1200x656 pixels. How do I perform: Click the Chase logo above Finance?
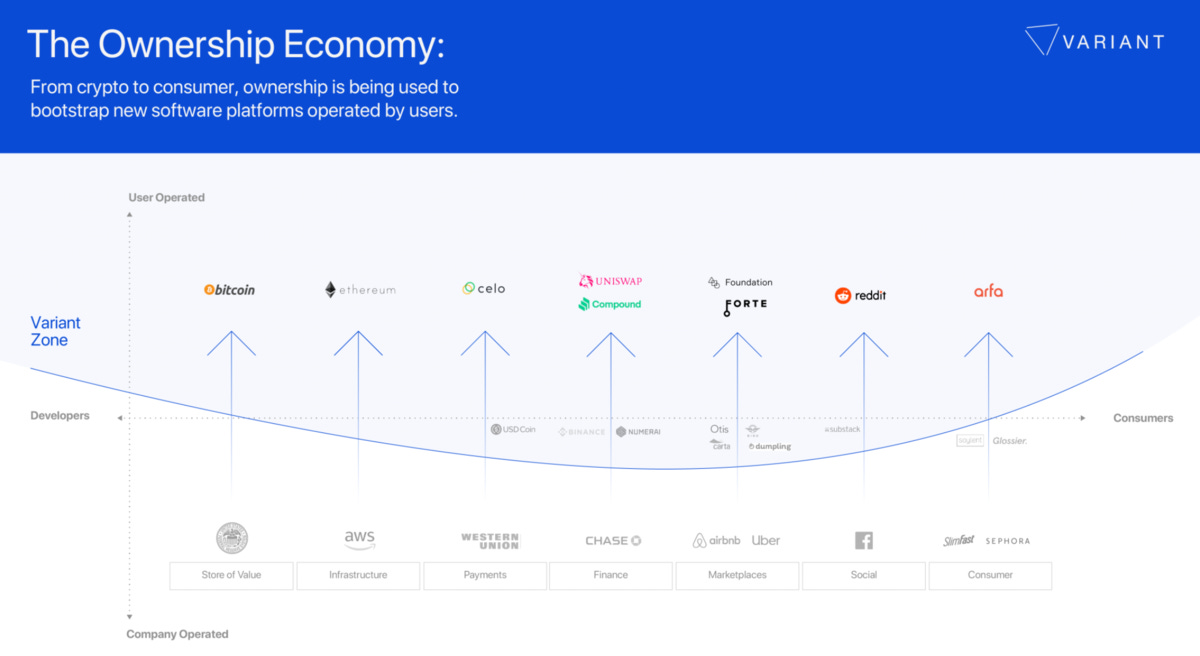(613, 541)
